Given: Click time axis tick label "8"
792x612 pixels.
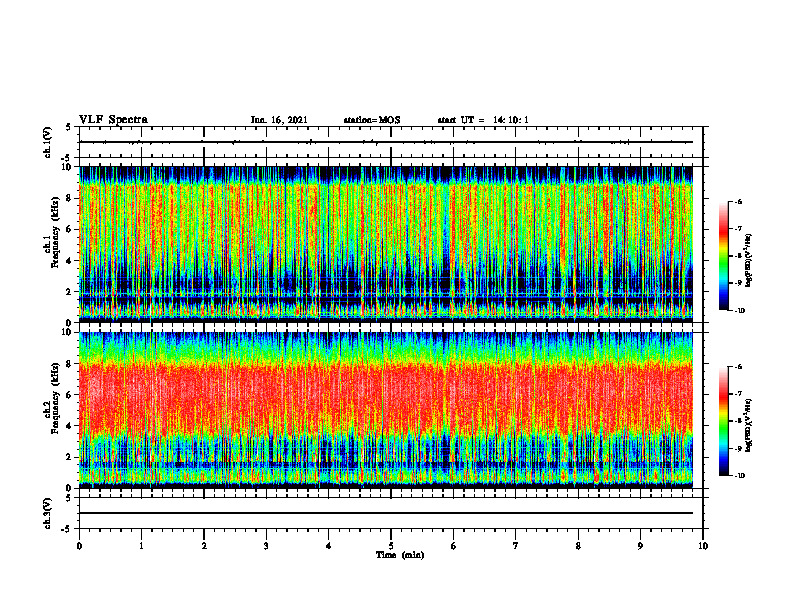Looking at the screenshot, I should click(x=578, y=546).
